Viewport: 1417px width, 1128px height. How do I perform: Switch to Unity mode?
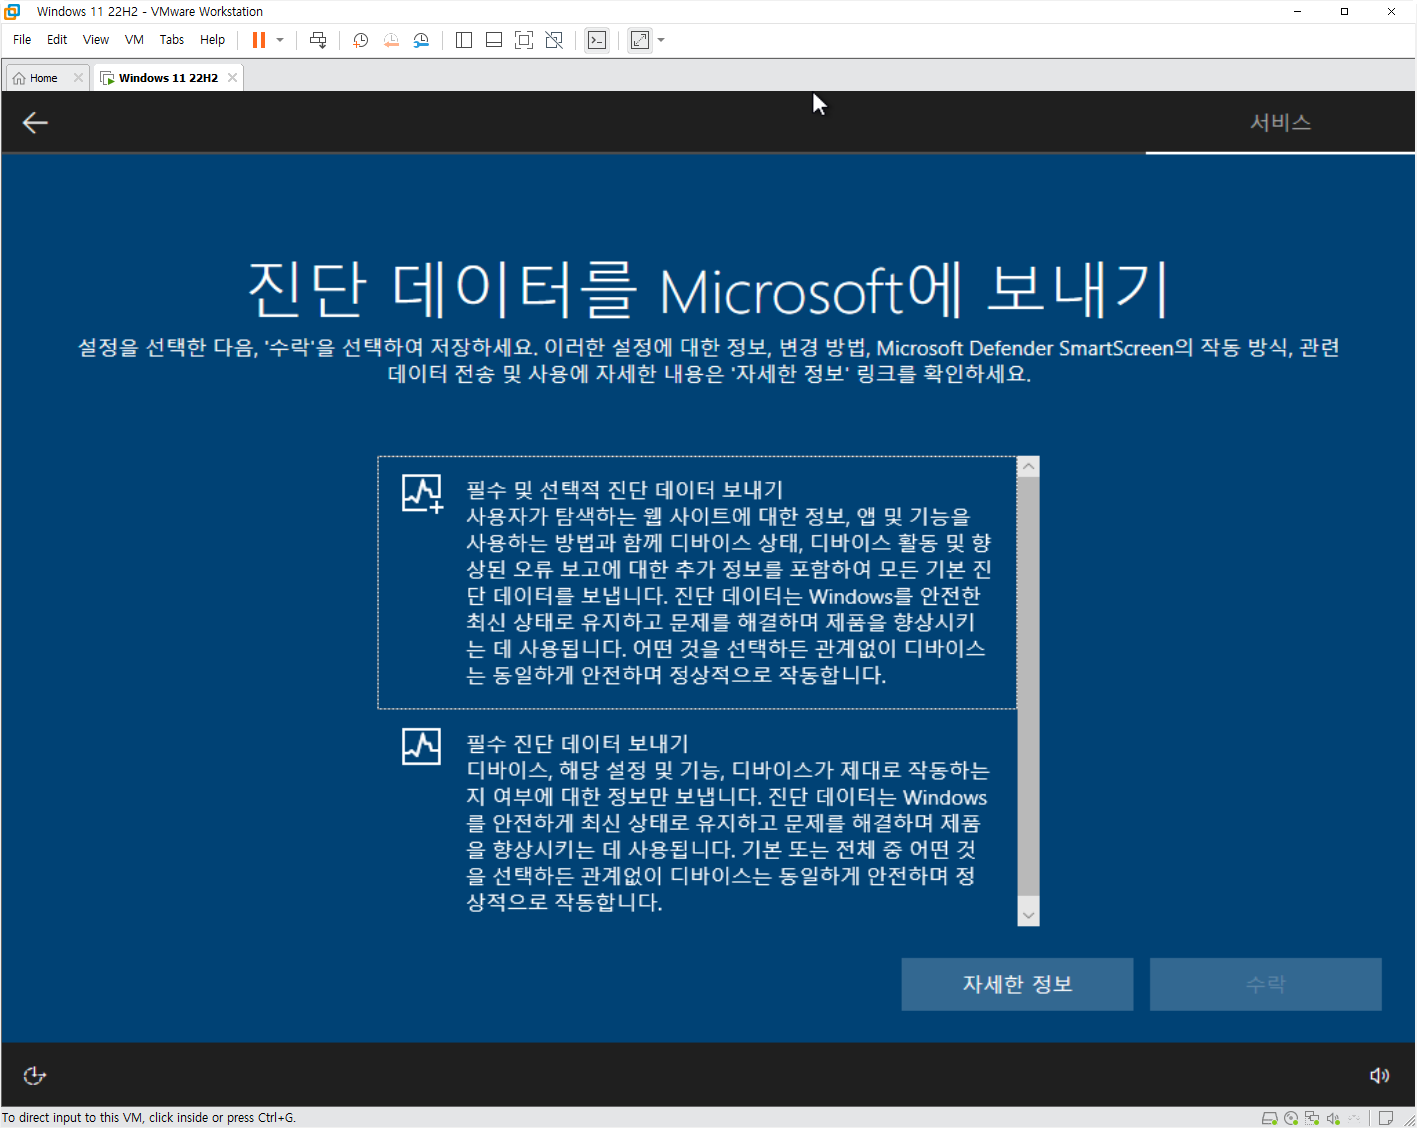click(554, 40)
